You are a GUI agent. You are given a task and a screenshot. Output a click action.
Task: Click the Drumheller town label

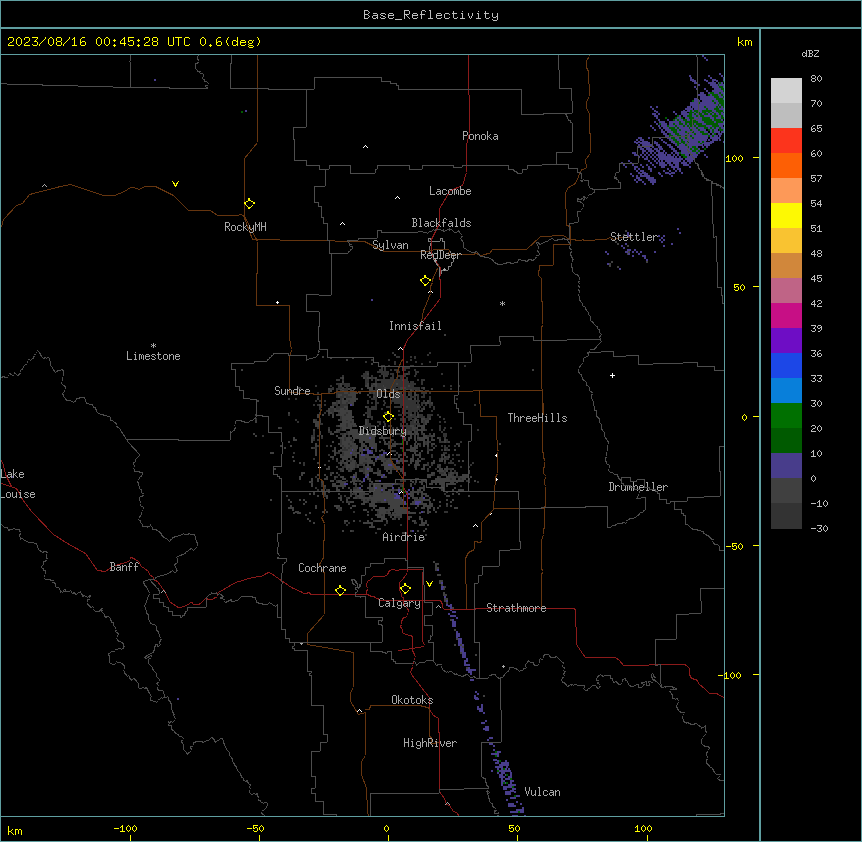(638, 487)
